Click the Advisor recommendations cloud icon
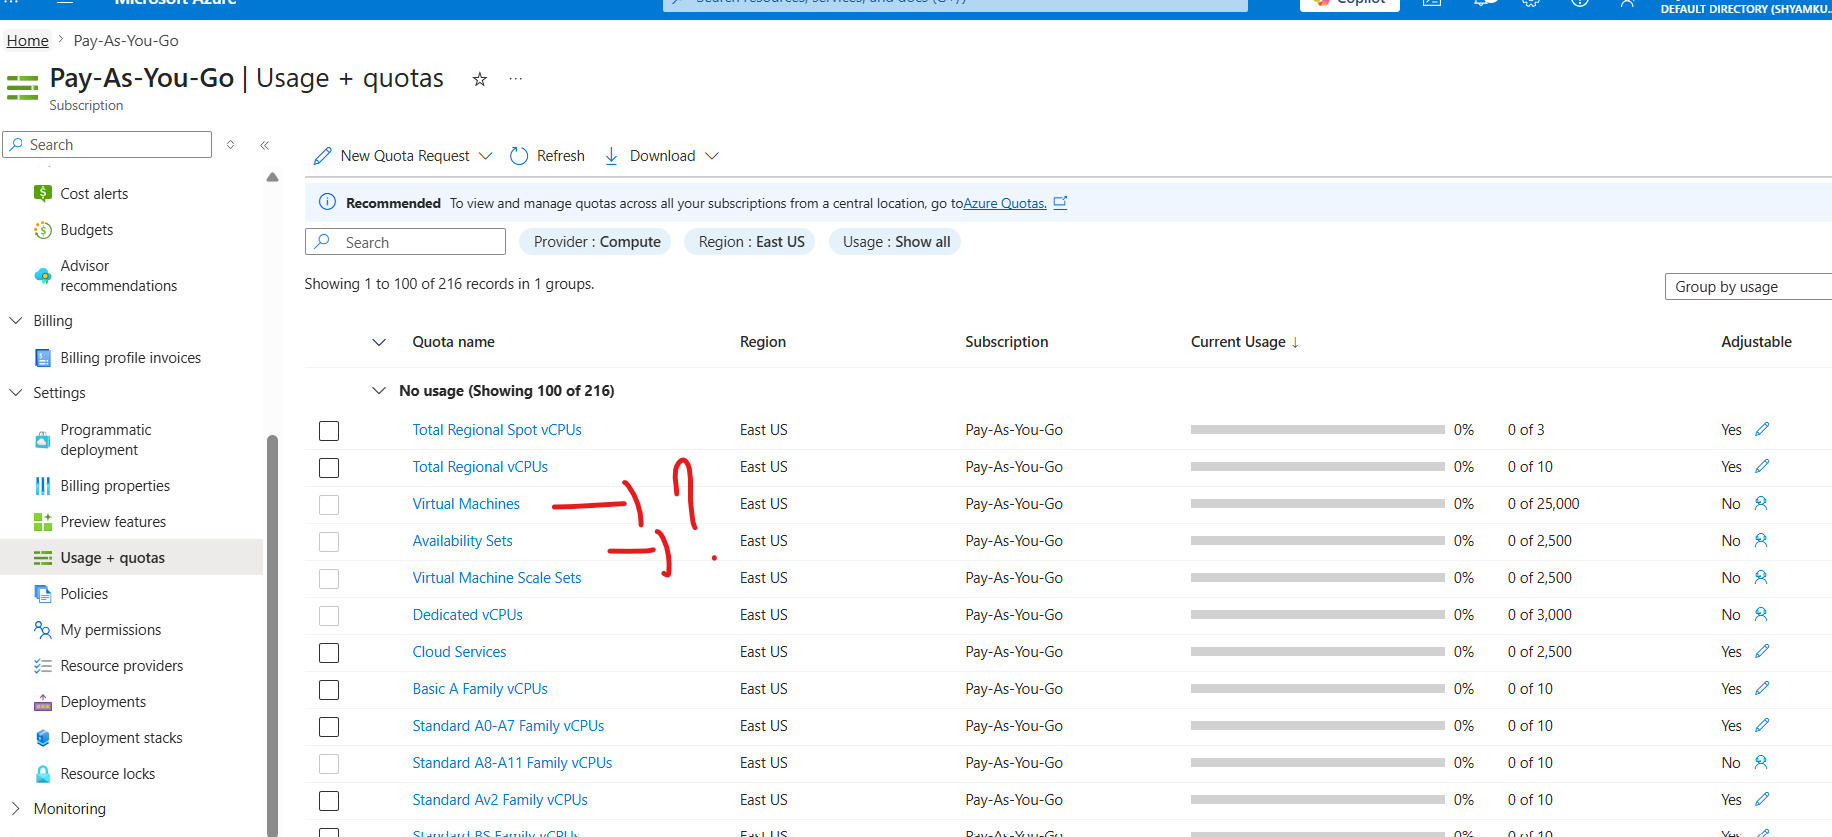Image resolution: width=1832 pixels, height=837 pixels. pyautogui.click(x=42, y=276)
